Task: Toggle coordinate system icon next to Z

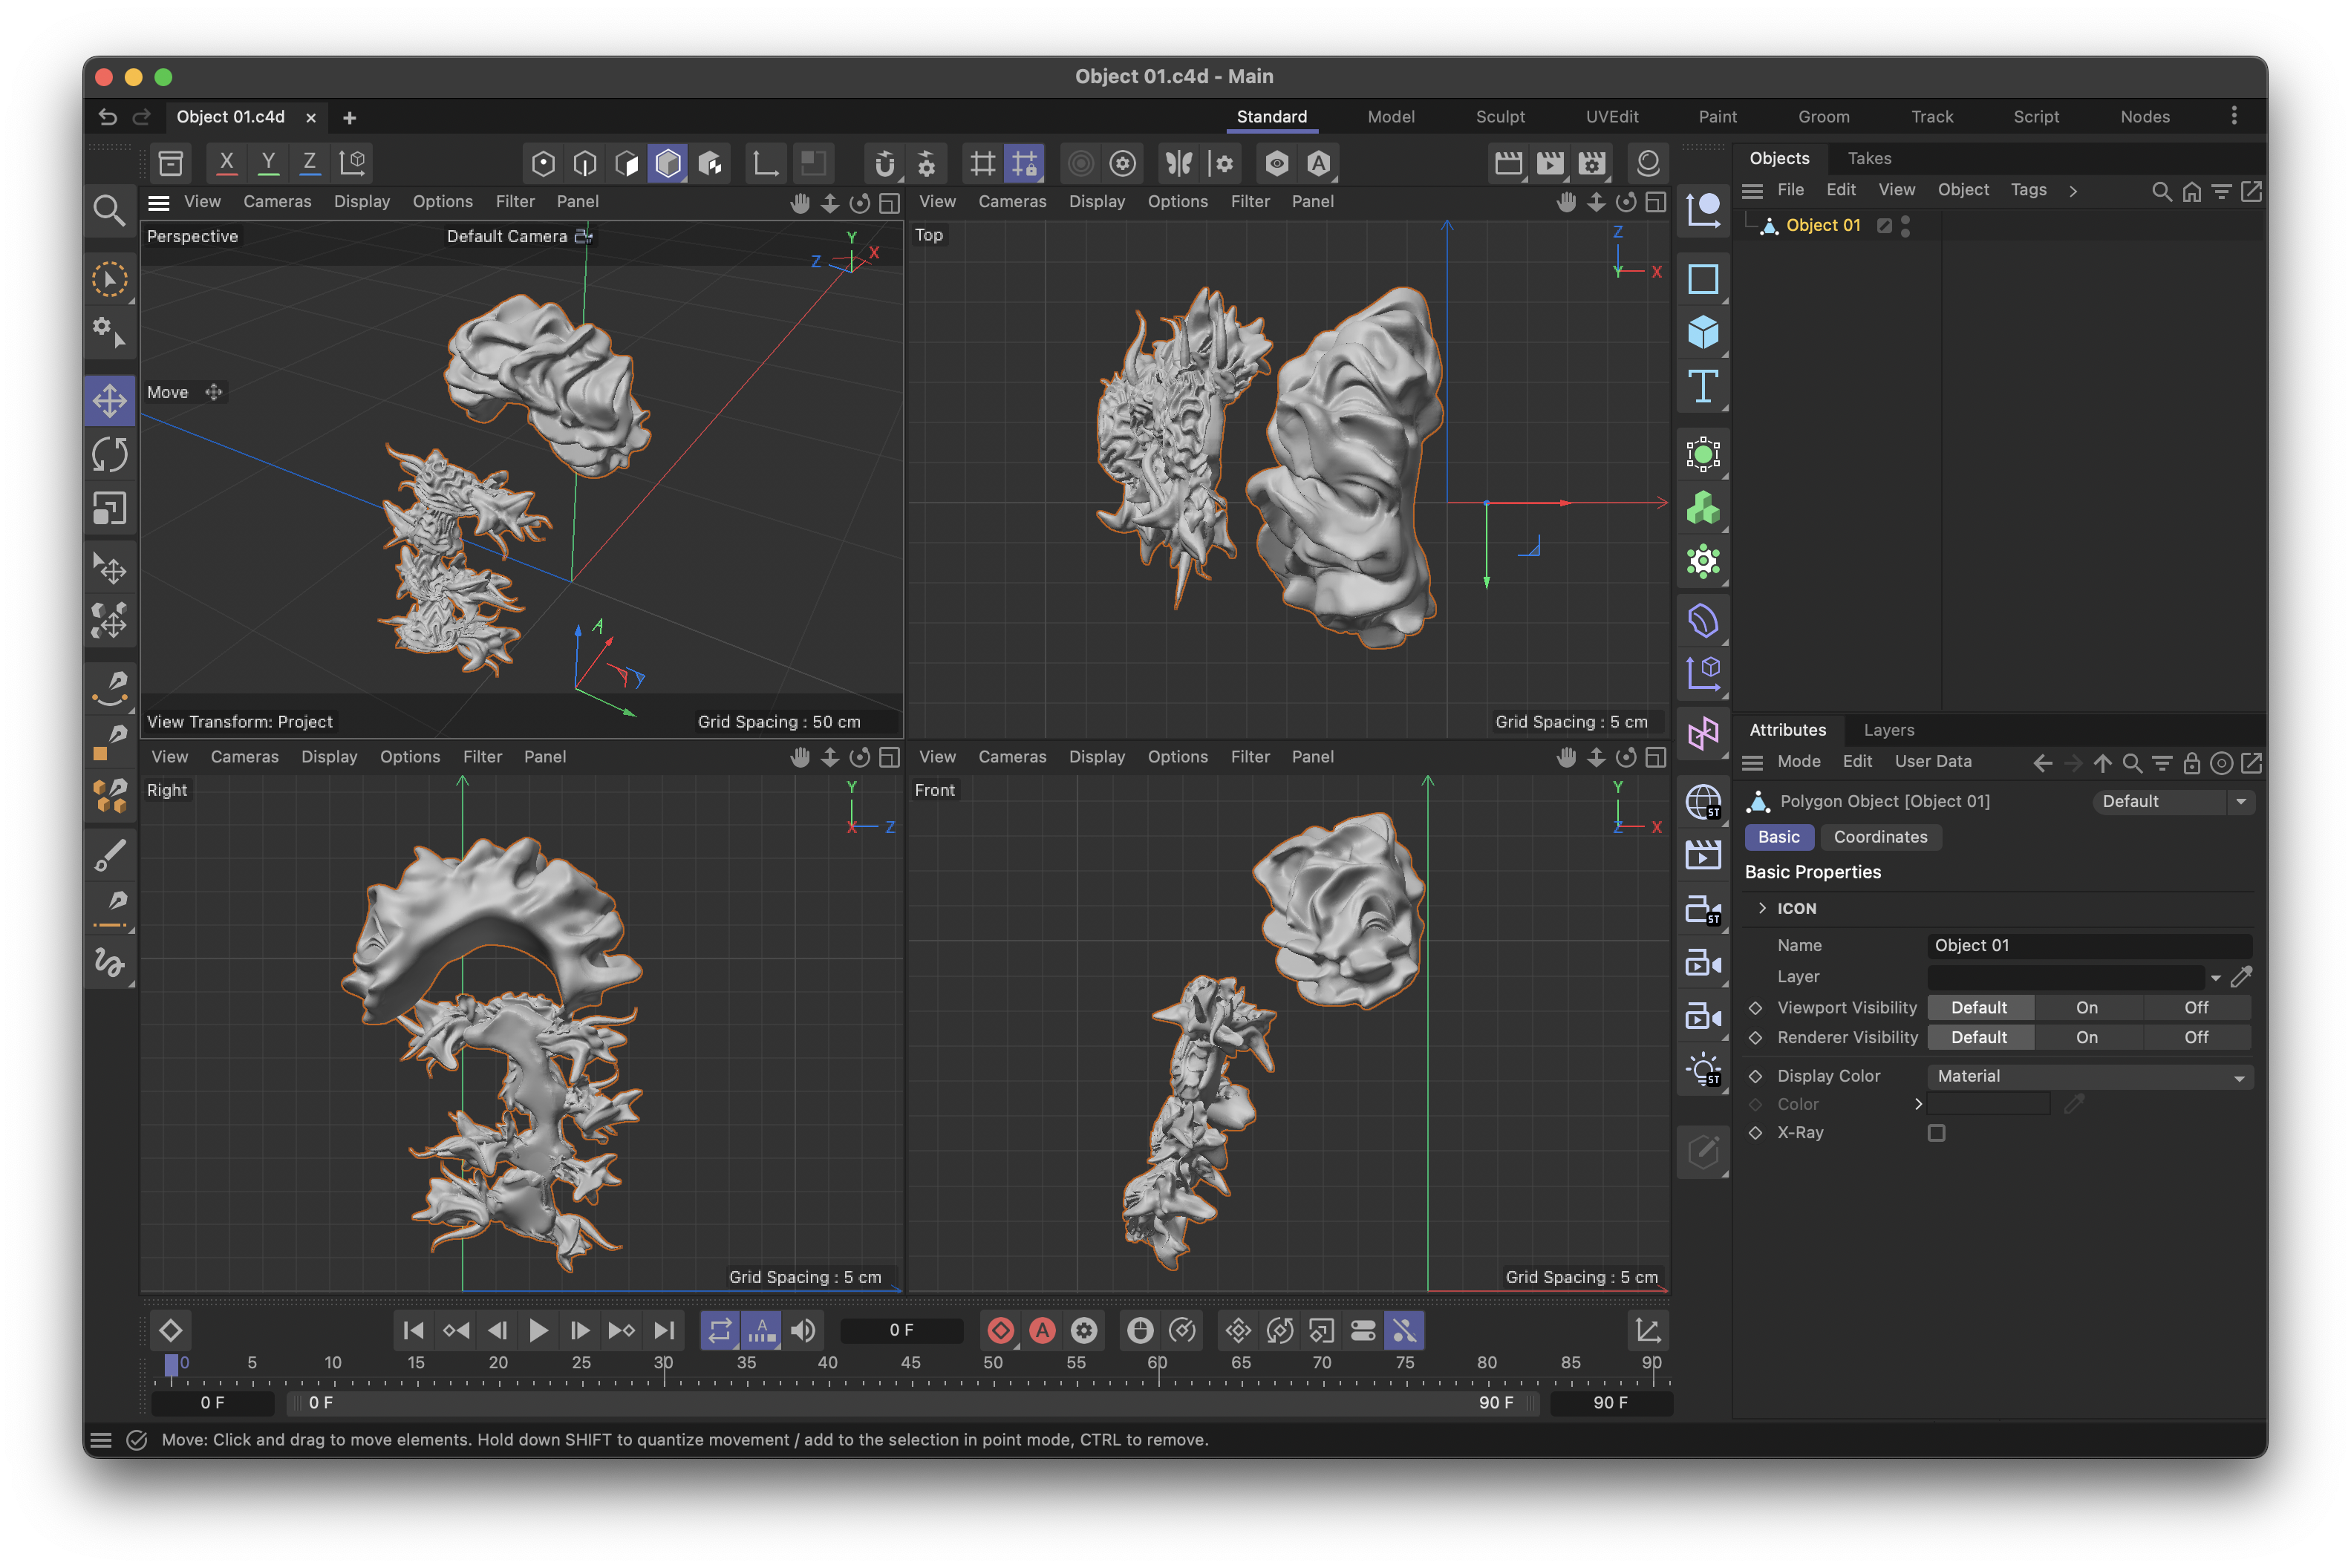Action: point(352,162)
